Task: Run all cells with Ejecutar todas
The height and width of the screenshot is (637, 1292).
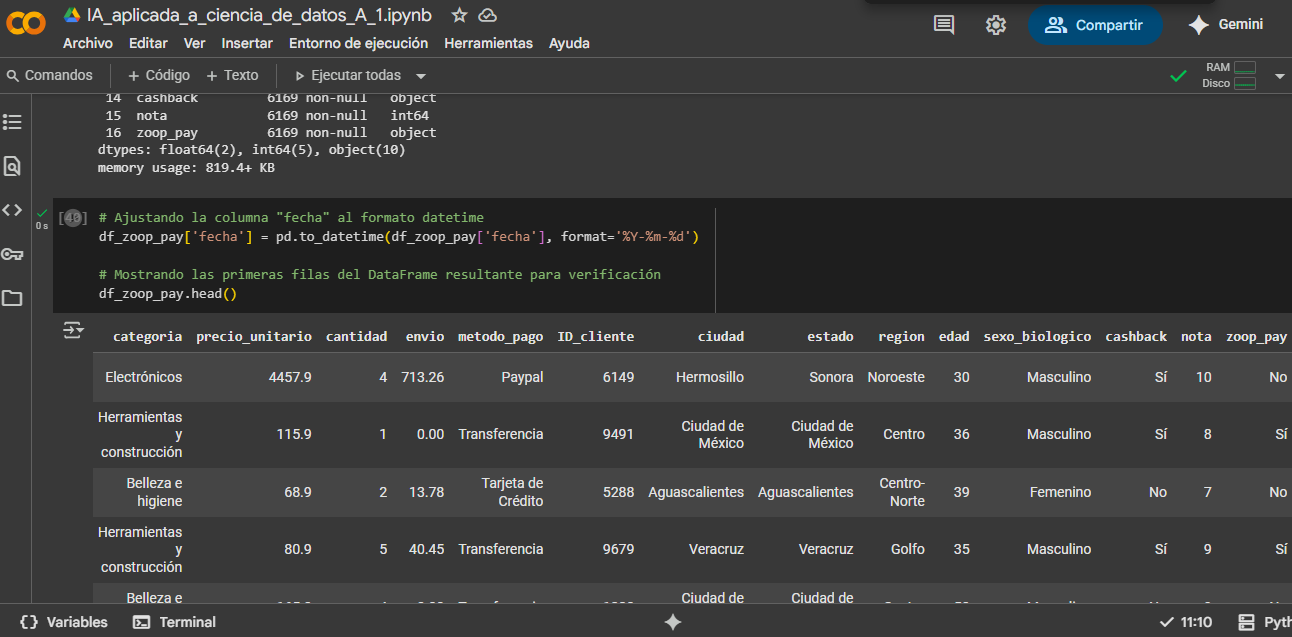Action: click(348, 75)
